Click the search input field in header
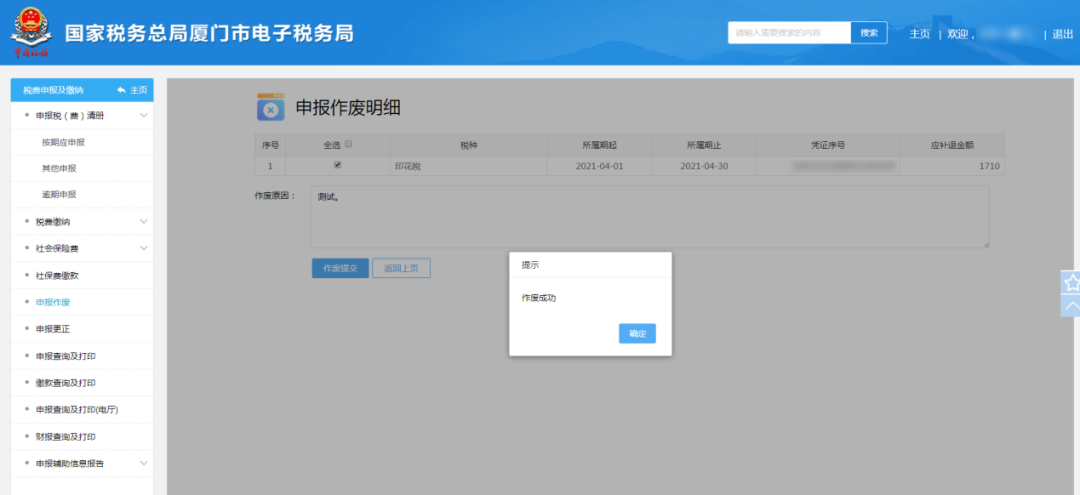 click(789, 33)
